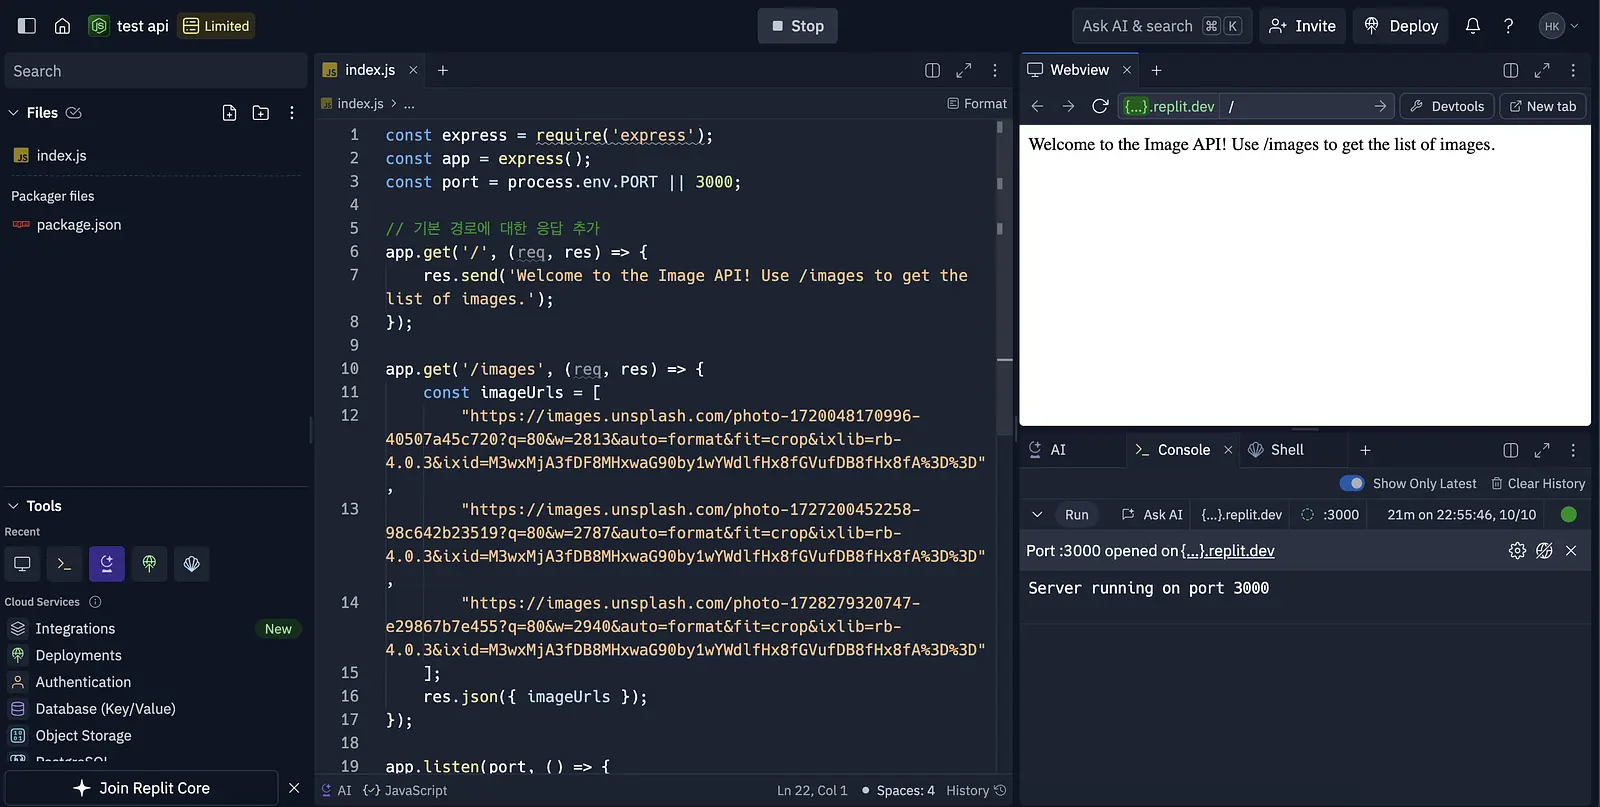The height and width of the screenshot is (807, 1600).
Task: Collapse the Tools section
Action: point(14,506)
